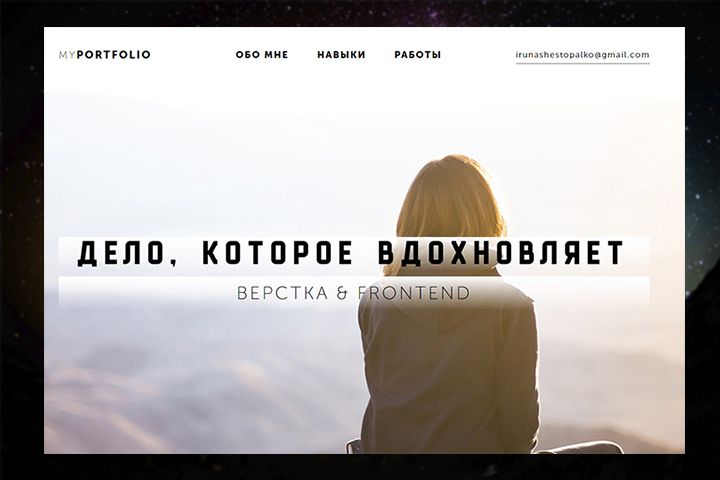Go to the НАВЫКИ menu item
The height and width of the screenshot is (480, 720).
(x=341, y=55)
